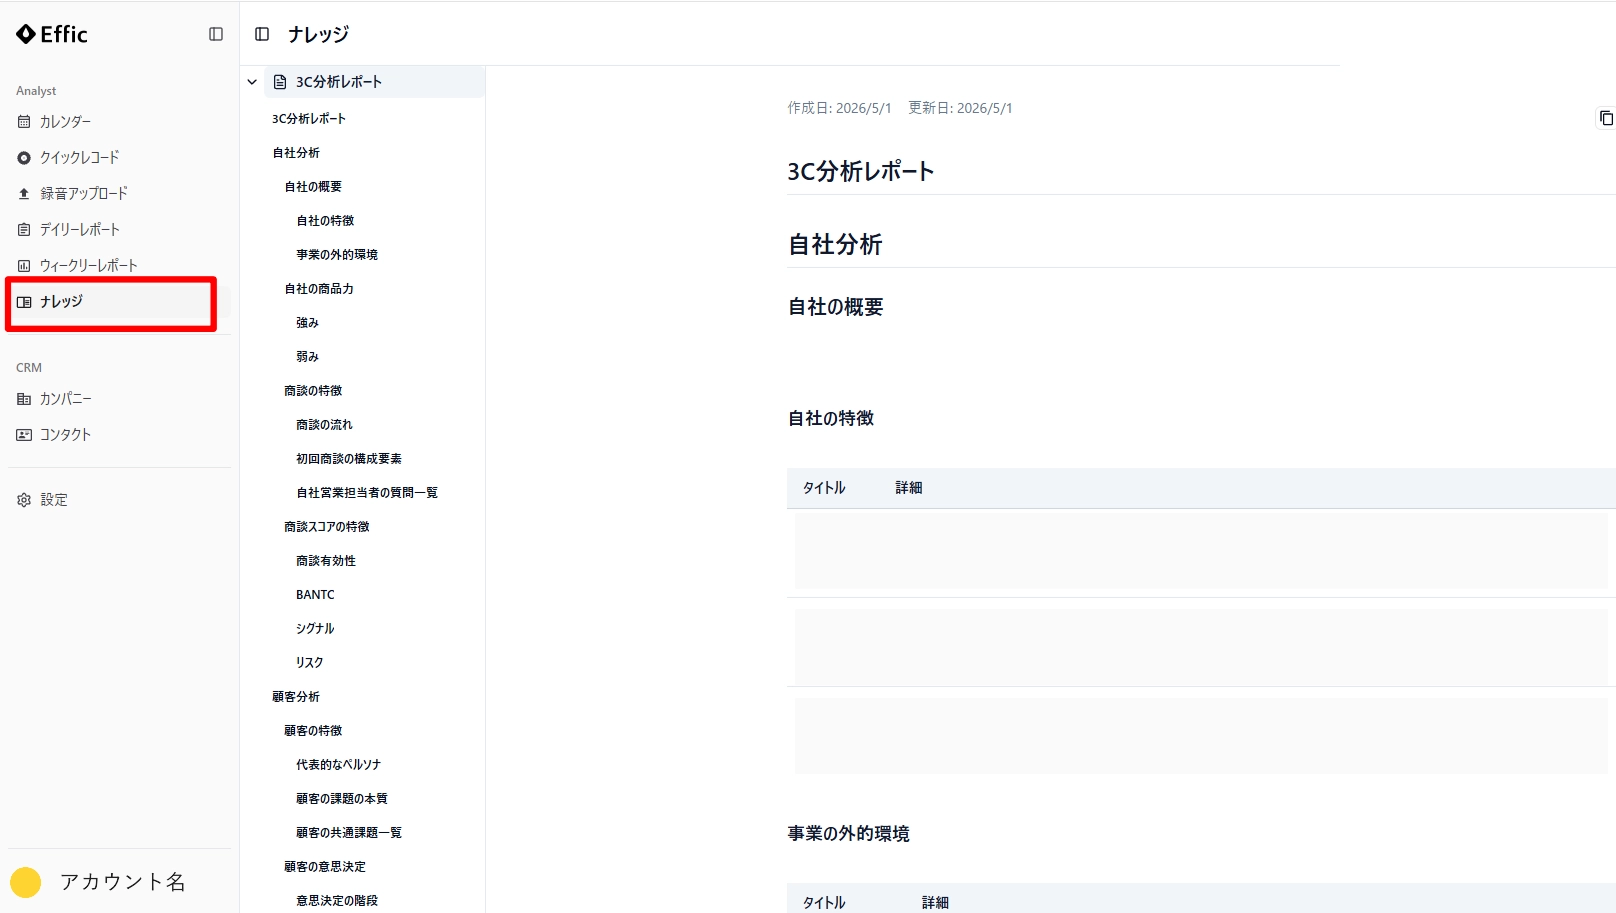The width and height of the screenshot is (1616, 913).
Task: Click the upload icon beside 録音アップロード
Action: coord(24,194)
